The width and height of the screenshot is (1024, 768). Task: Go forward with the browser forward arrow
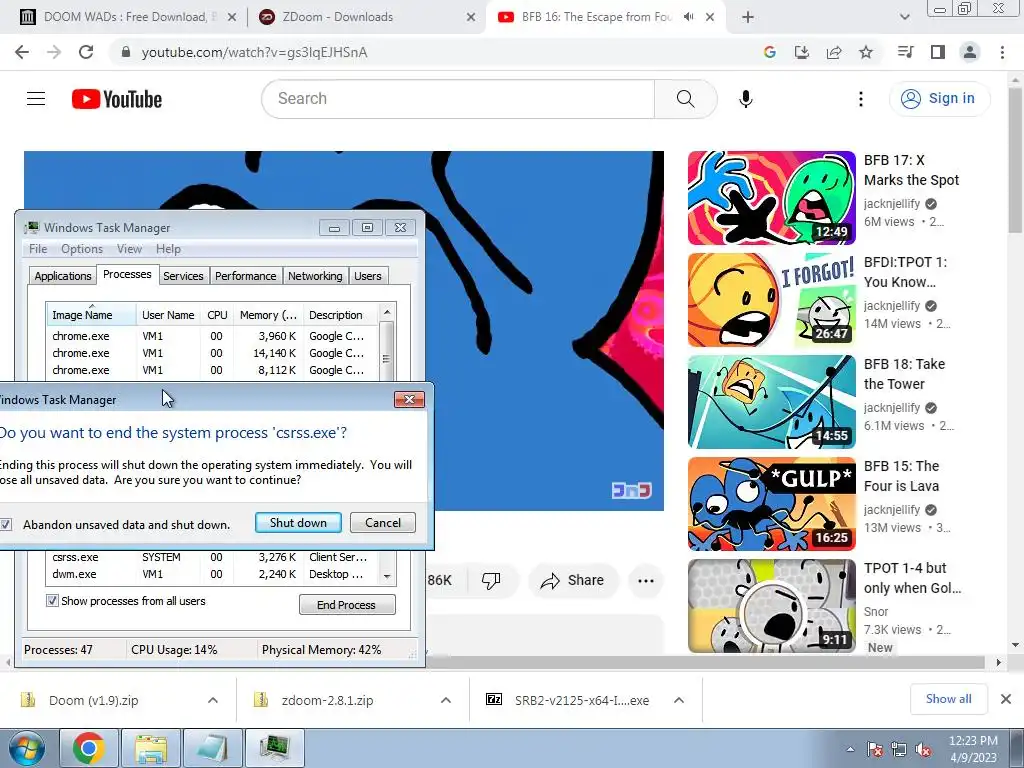coord(54,52)
